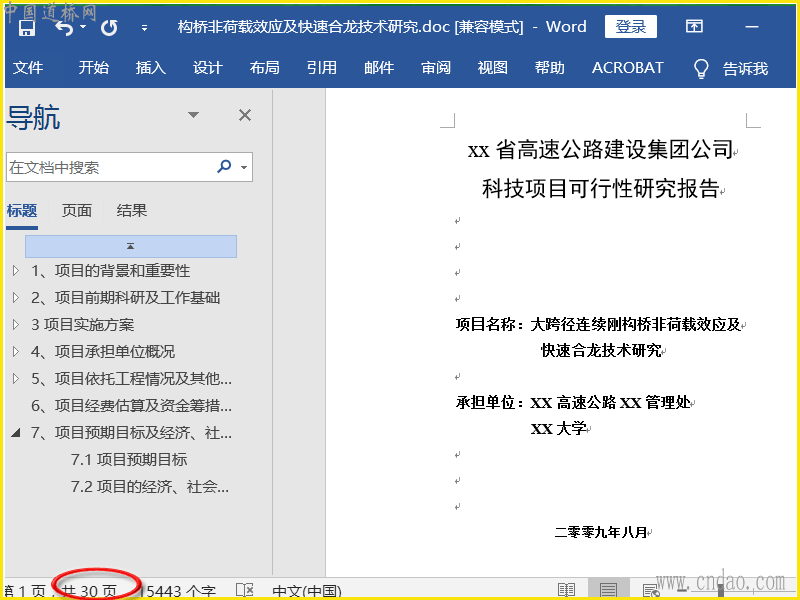Click the magnifier search icon
This screenshot has height=600, width=800.
coord(224,166)
